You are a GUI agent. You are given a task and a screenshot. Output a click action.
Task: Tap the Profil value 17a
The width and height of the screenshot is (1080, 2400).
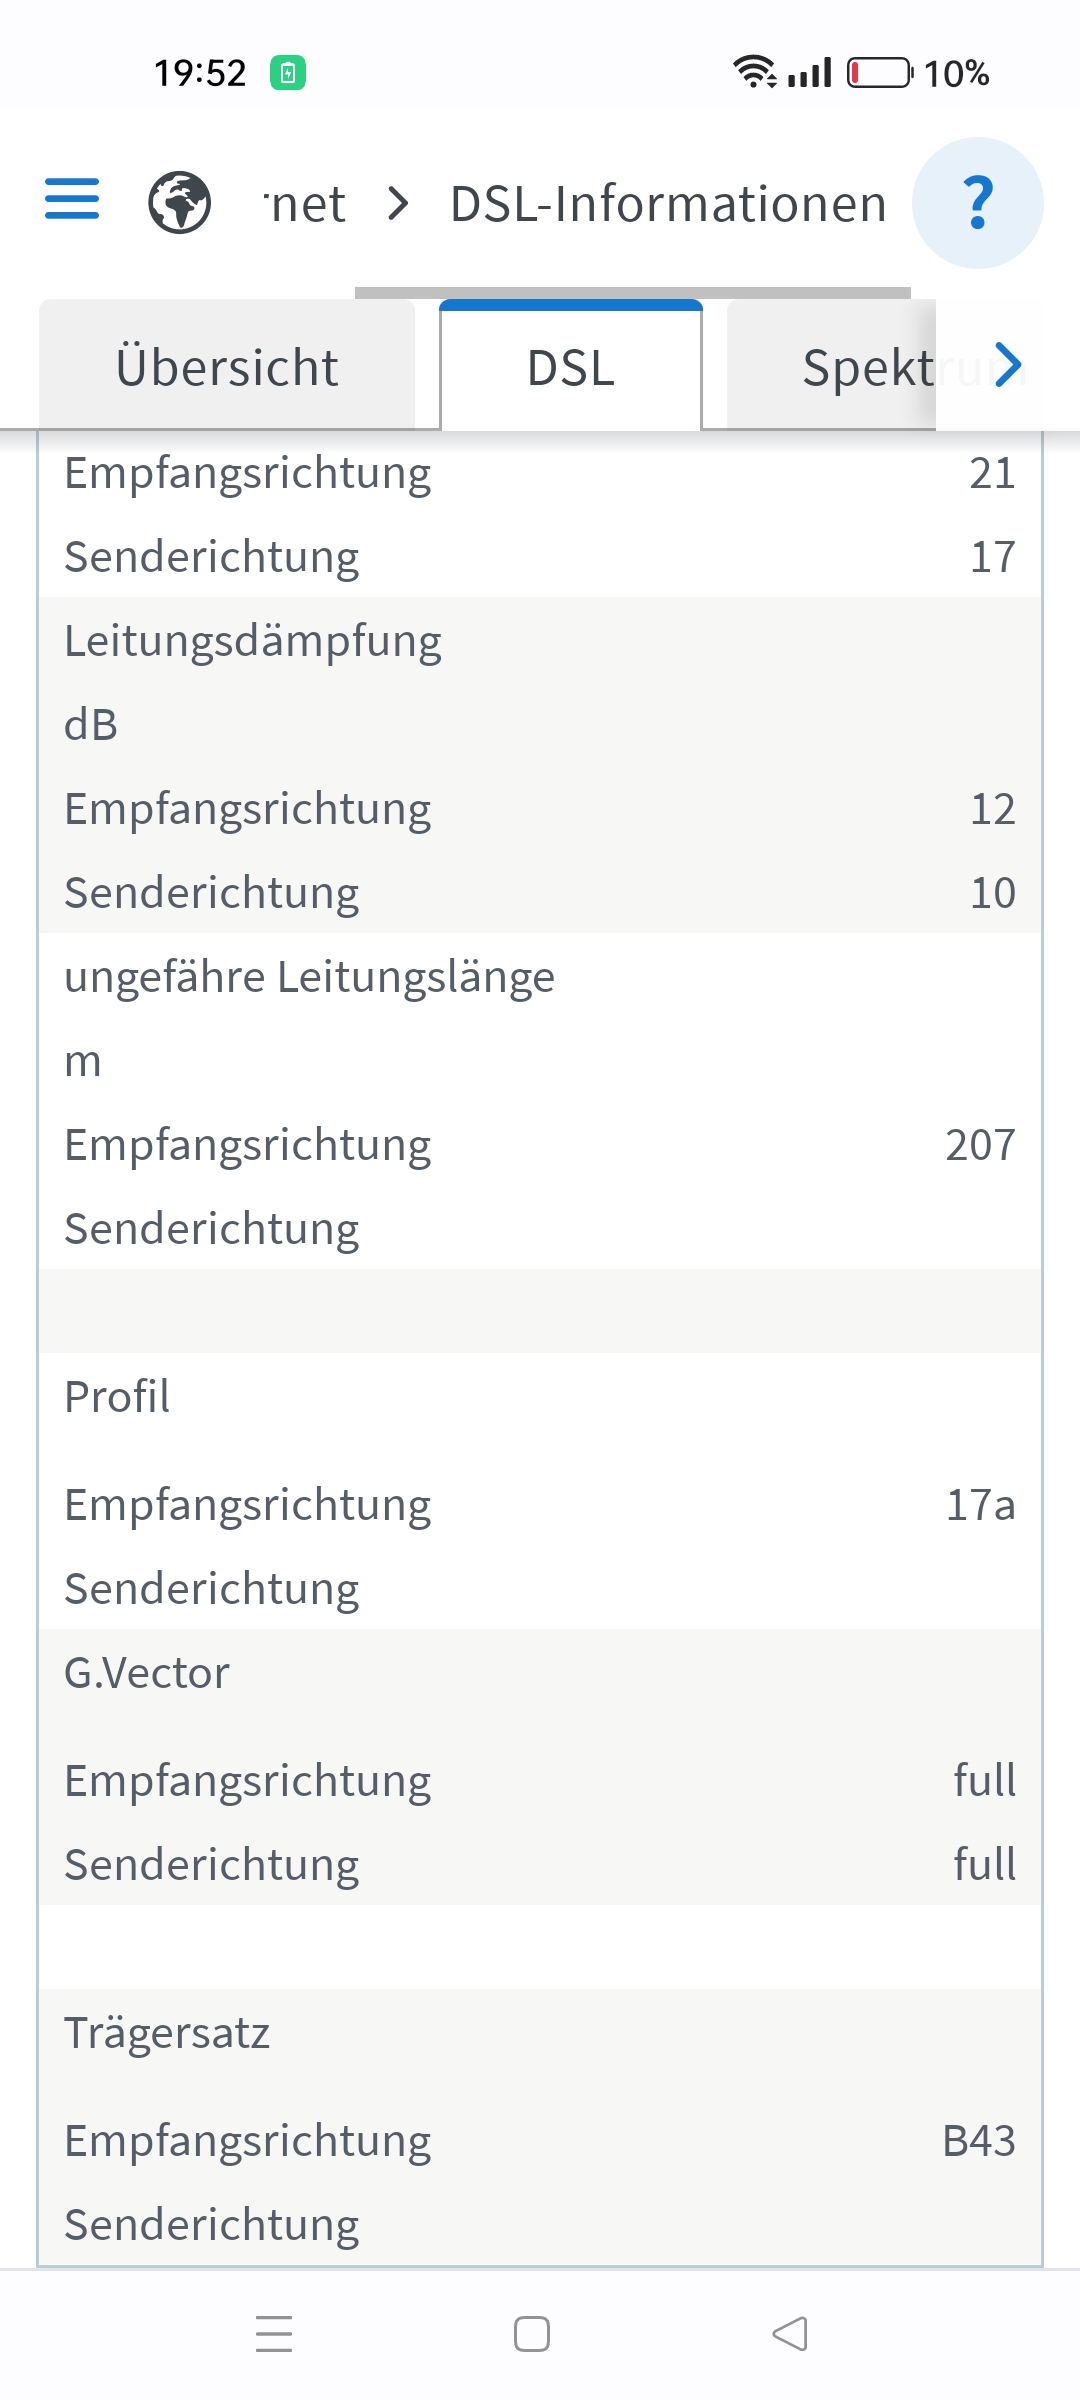click(x=980, y=1505)
